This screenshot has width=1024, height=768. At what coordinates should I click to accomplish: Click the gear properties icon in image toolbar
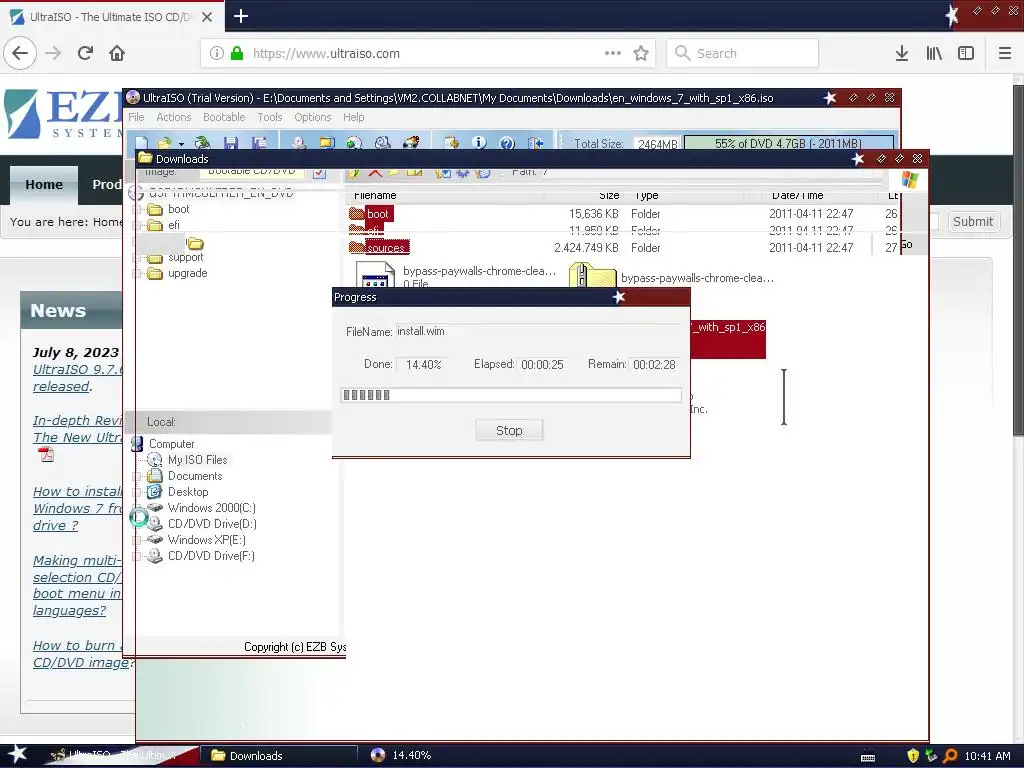462,172
